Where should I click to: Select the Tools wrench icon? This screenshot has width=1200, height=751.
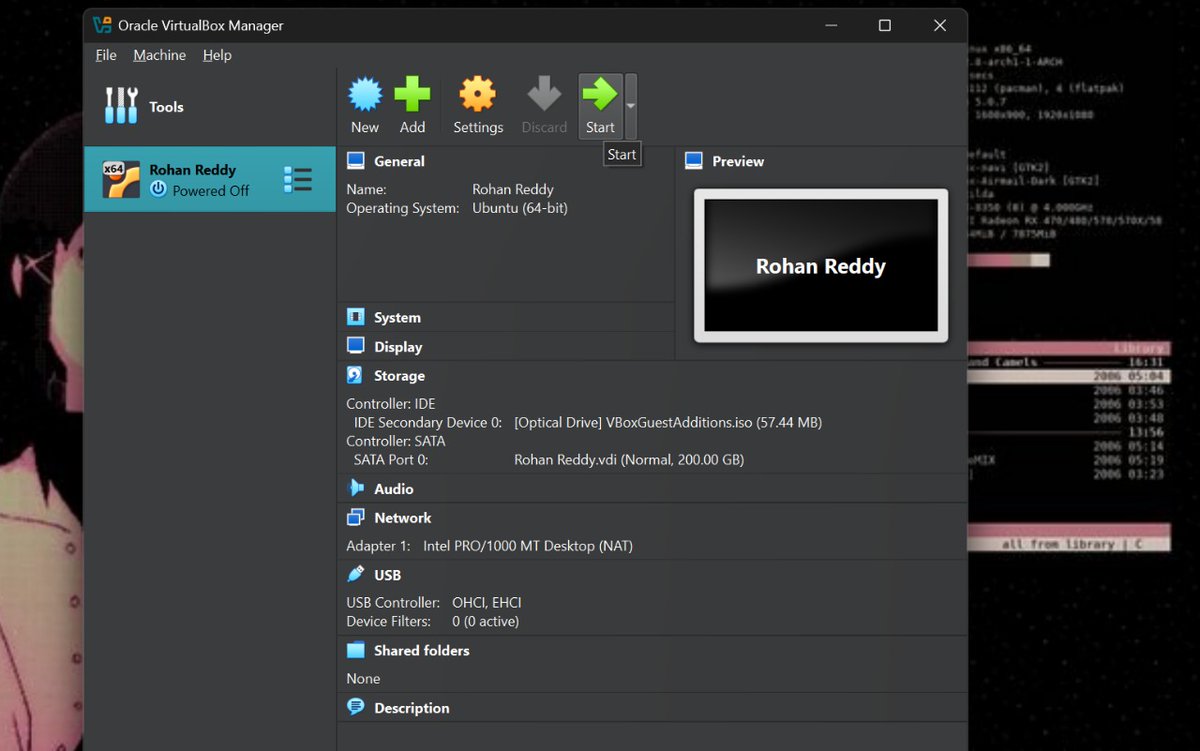[x=122, y=106]
